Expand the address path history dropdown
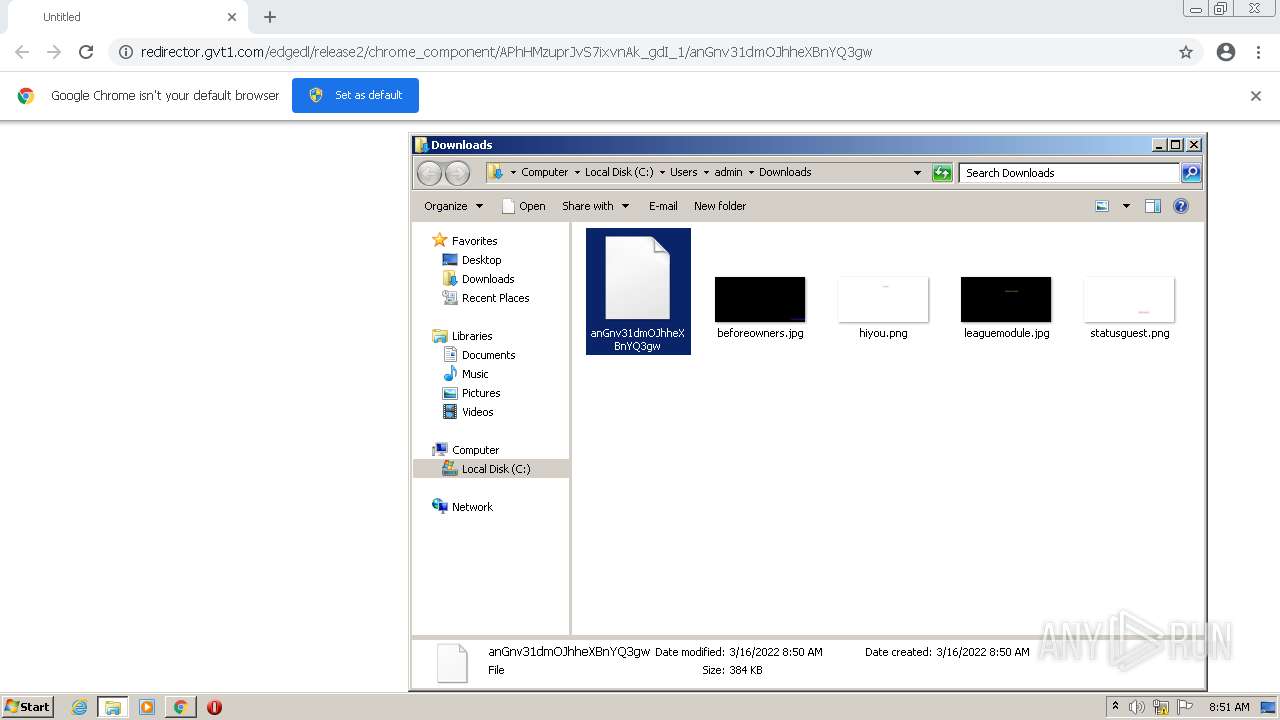The width and height of the screenshot is (1280, 720). [917, 173]
